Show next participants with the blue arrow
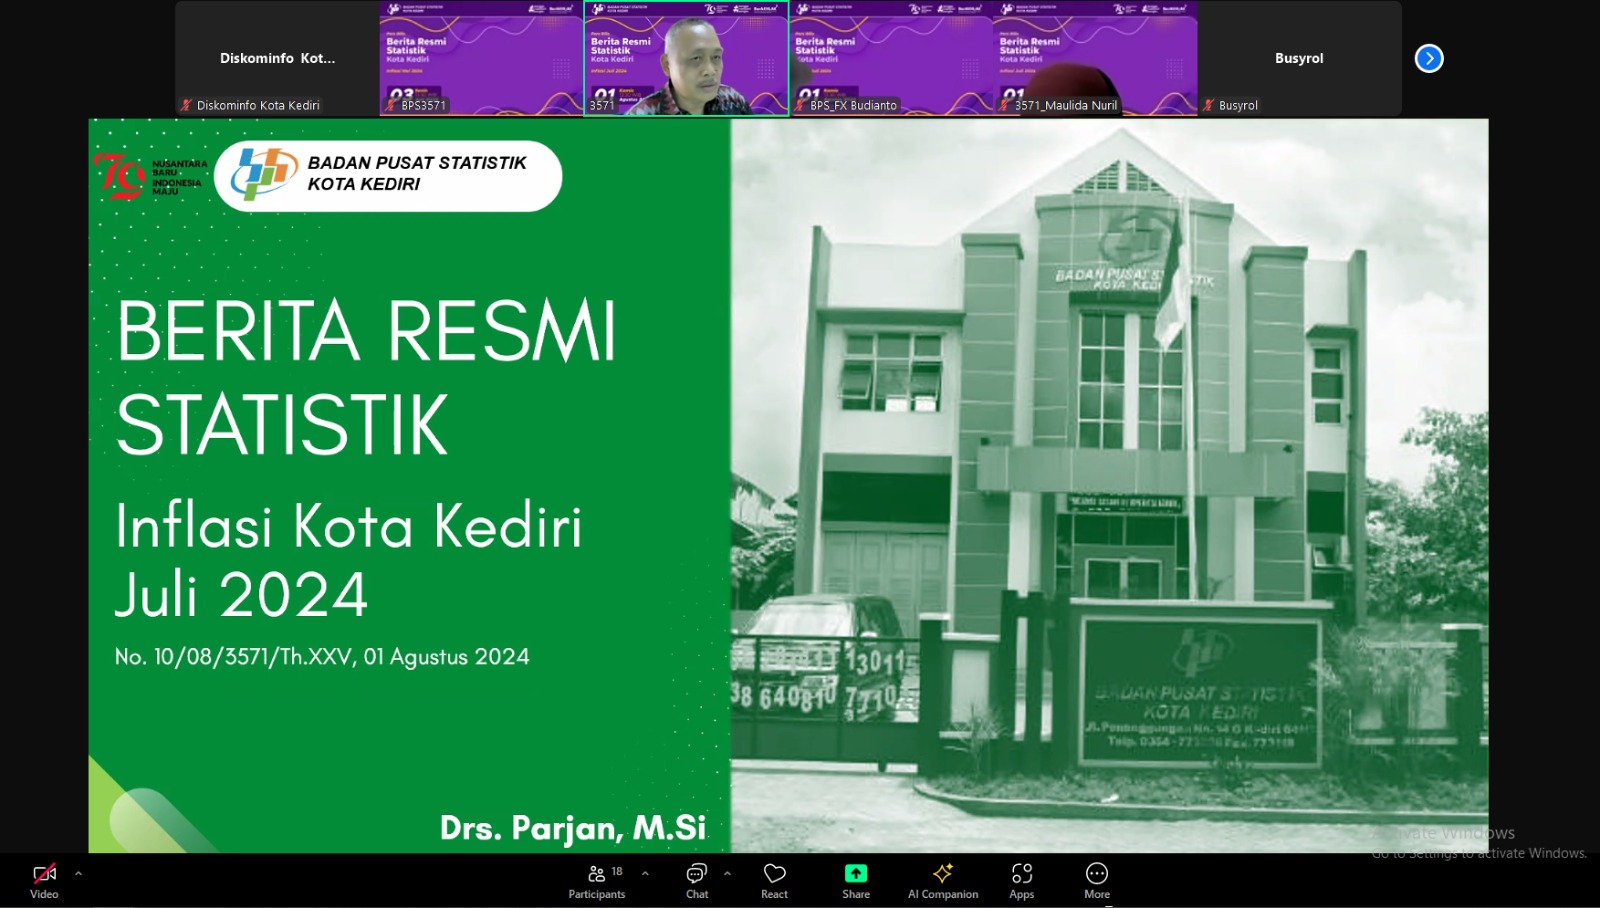 pyautogui.click(x=1429, y=58)
